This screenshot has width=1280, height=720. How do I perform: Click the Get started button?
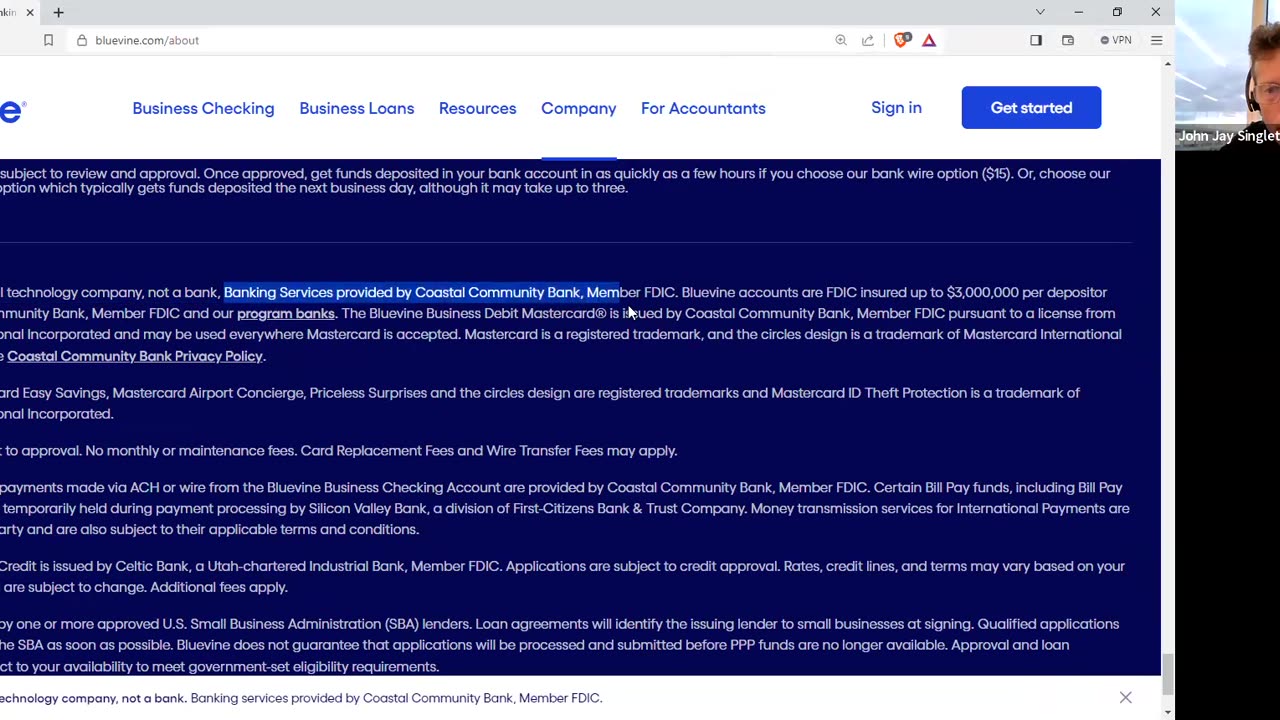click(1031, 108)
